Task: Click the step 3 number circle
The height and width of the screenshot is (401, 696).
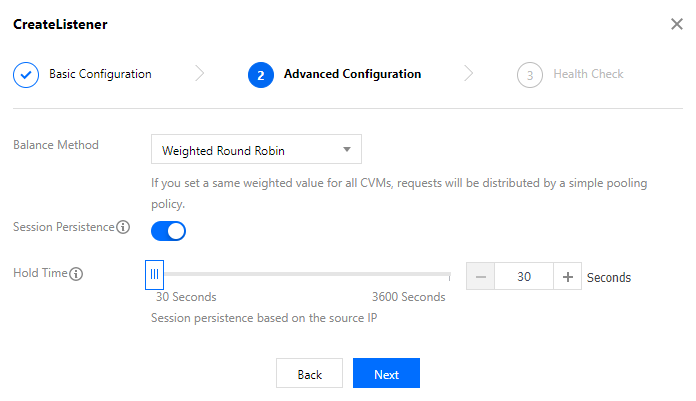Action: (530, 74)
